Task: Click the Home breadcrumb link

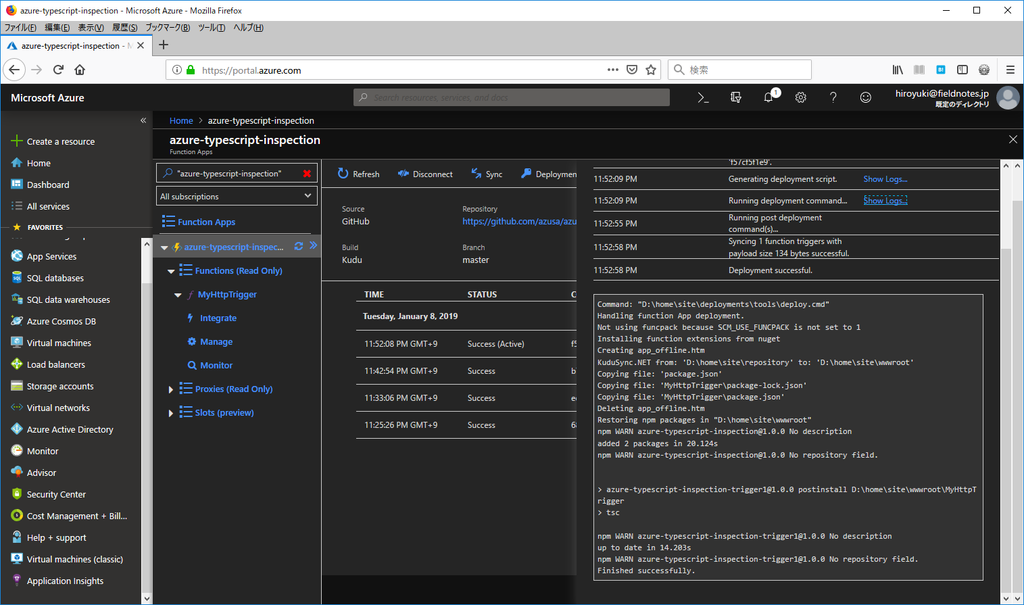Action: (181, 120)
